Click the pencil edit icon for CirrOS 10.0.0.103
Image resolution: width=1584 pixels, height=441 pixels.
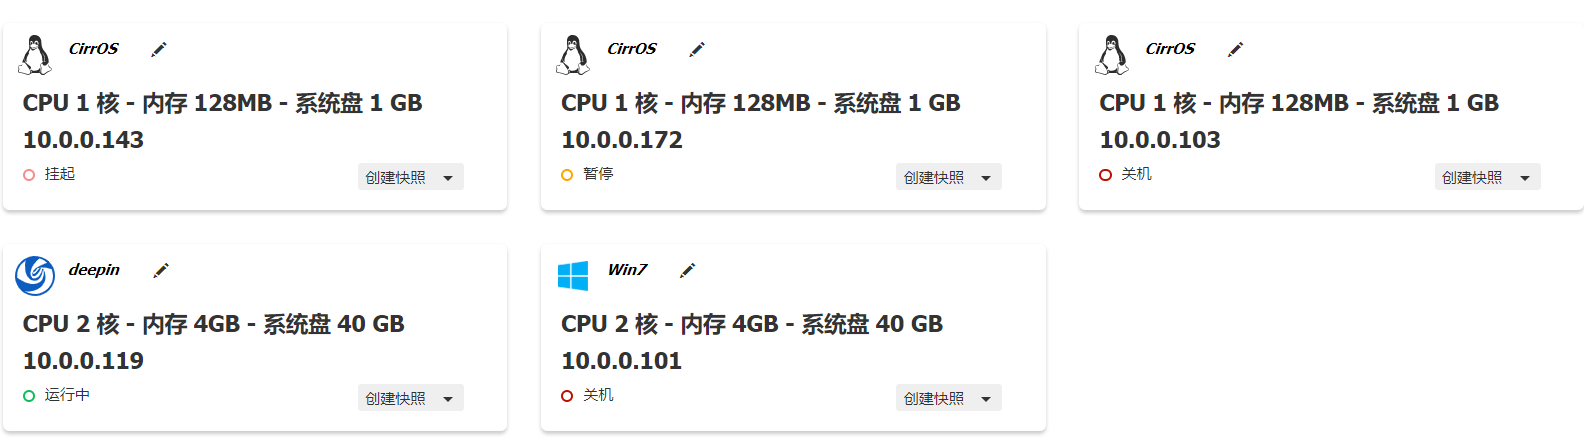click(x=1236, y=49)
